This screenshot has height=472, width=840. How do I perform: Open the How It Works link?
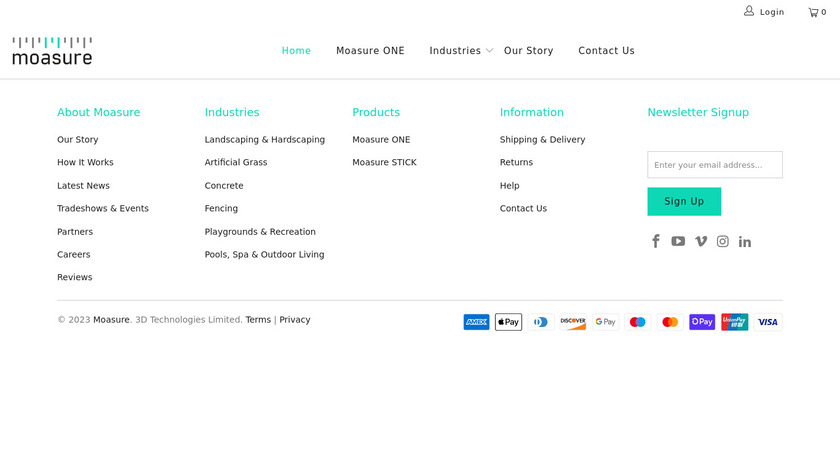(85, 162)
